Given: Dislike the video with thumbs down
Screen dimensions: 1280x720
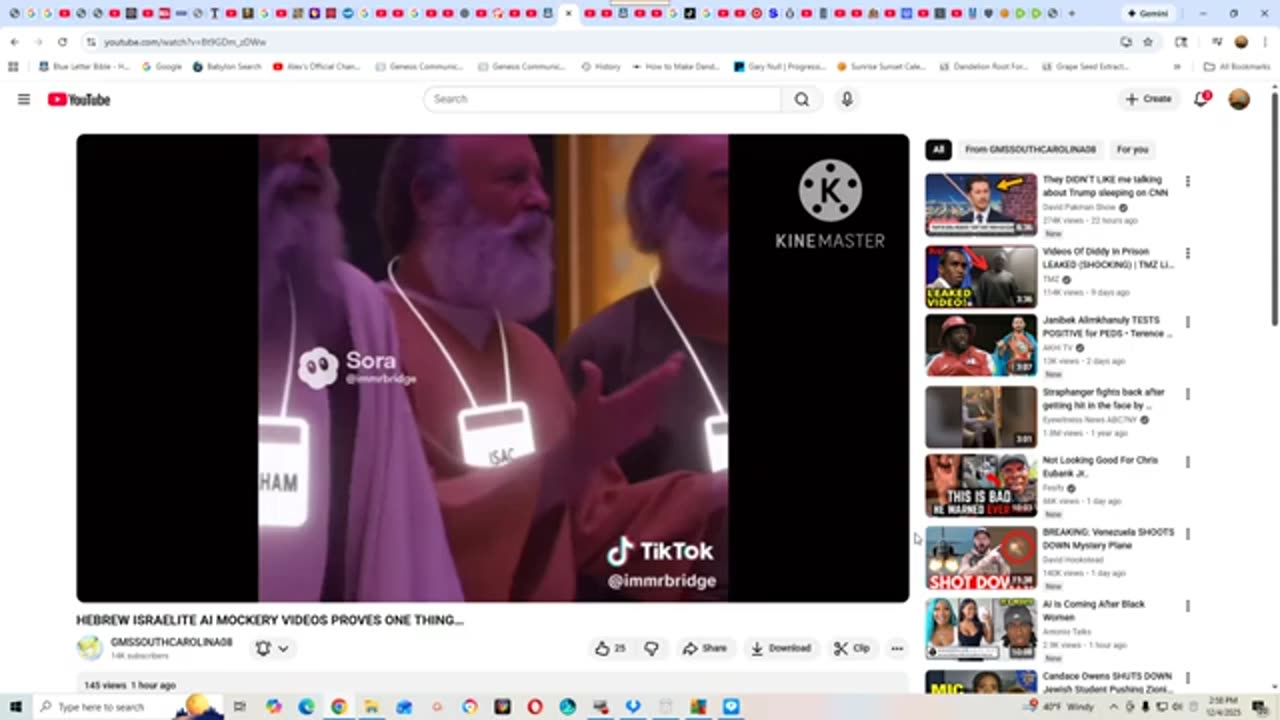Looking at the screenshot, I should tap(651, 648).
